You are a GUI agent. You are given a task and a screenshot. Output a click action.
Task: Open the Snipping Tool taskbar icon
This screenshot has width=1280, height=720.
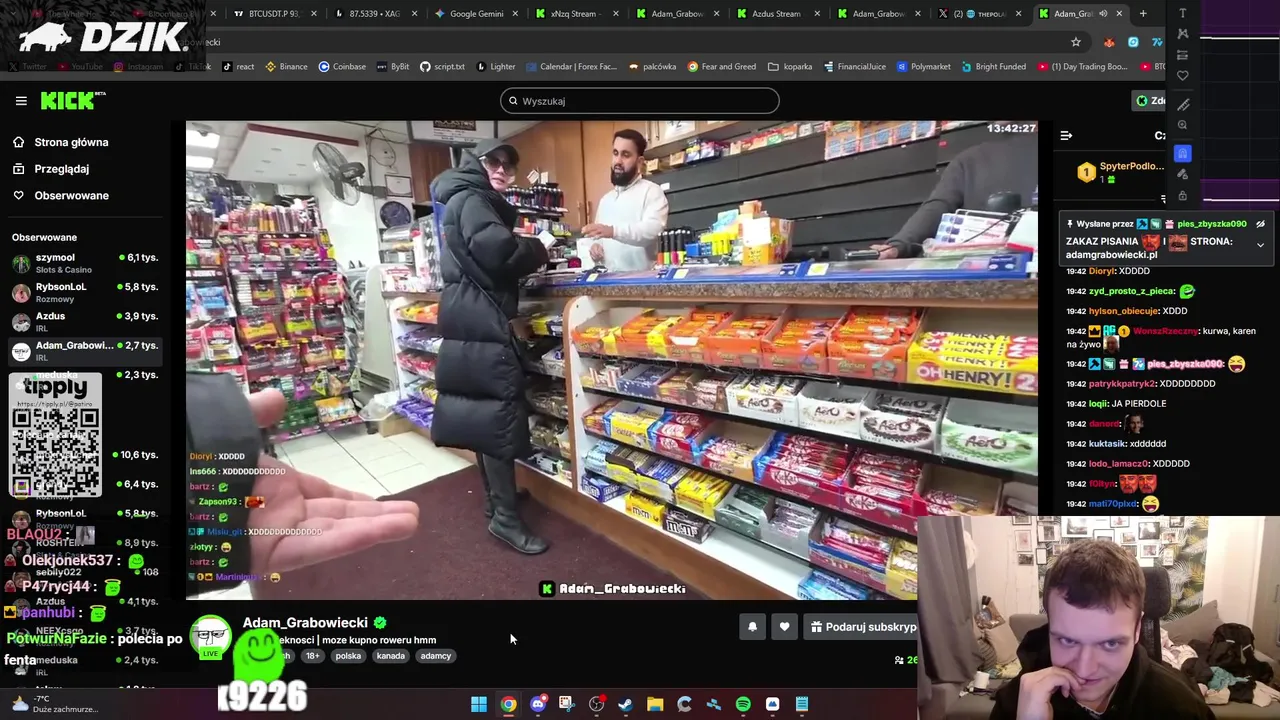[567, 704]
